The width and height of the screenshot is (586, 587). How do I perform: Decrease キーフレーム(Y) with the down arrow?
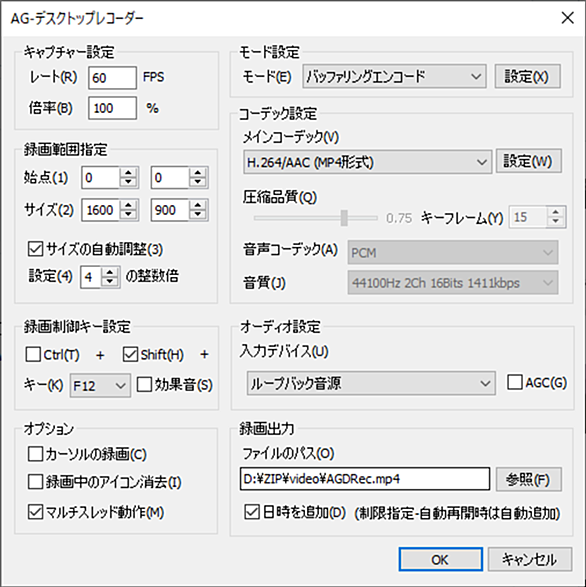click(x=556, y=222)
